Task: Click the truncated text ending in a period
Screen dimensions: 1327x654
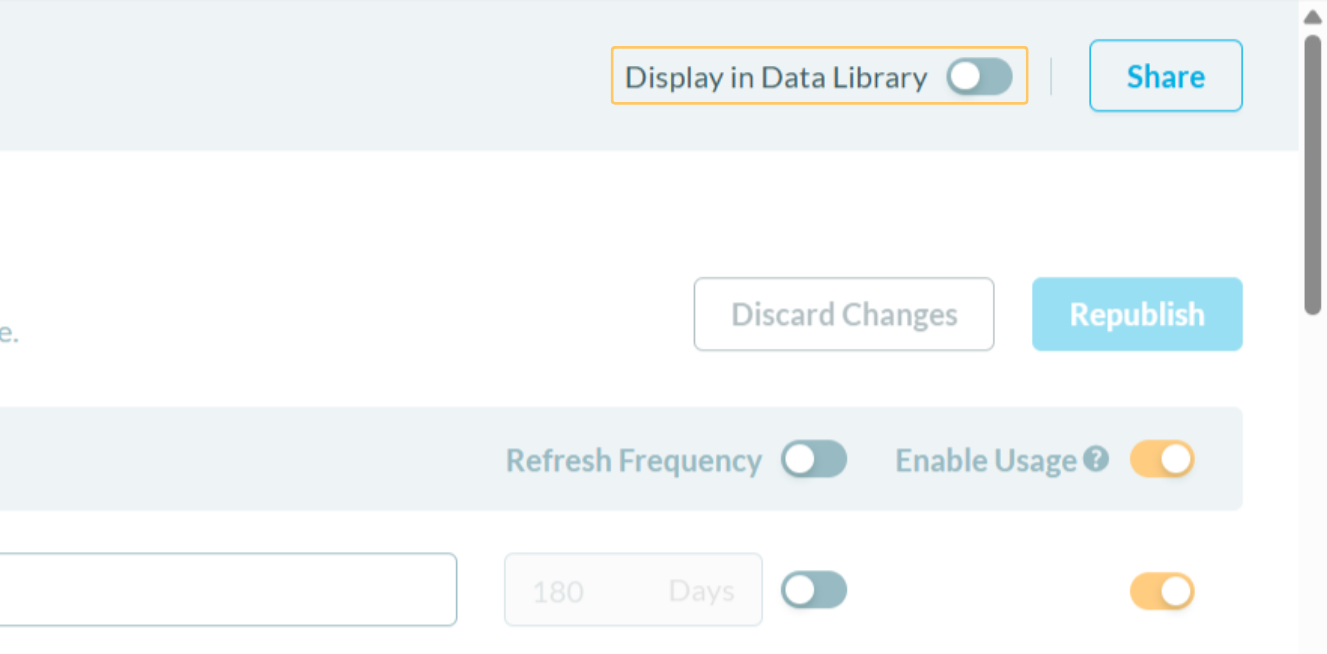Action: pos(8,334)
